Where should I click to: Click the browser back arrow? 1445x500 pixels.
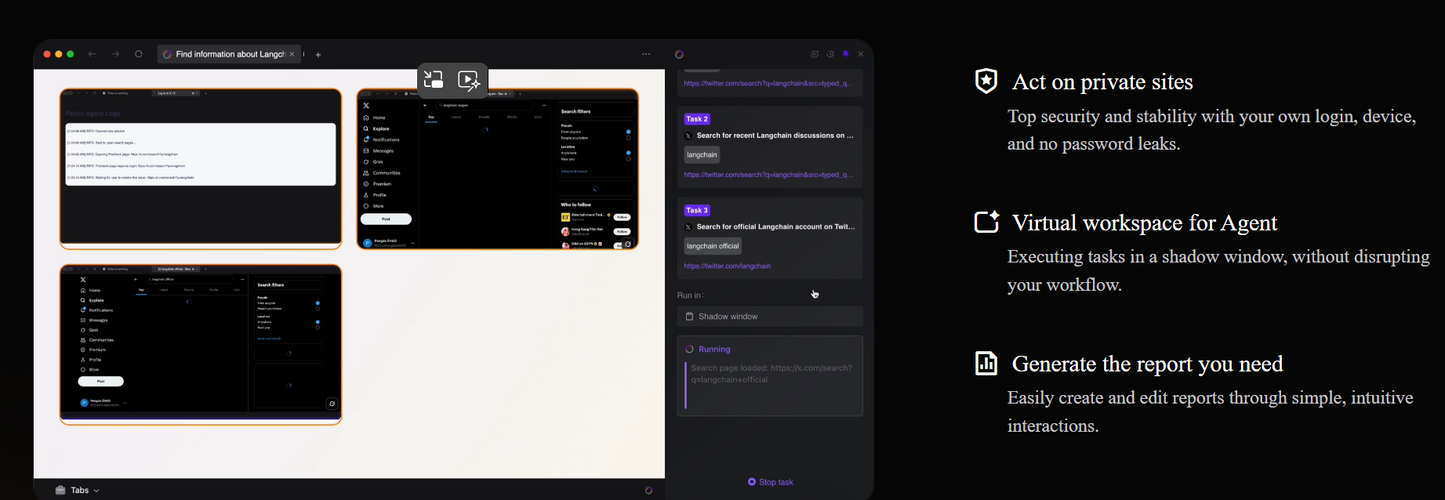pos(92,54)
